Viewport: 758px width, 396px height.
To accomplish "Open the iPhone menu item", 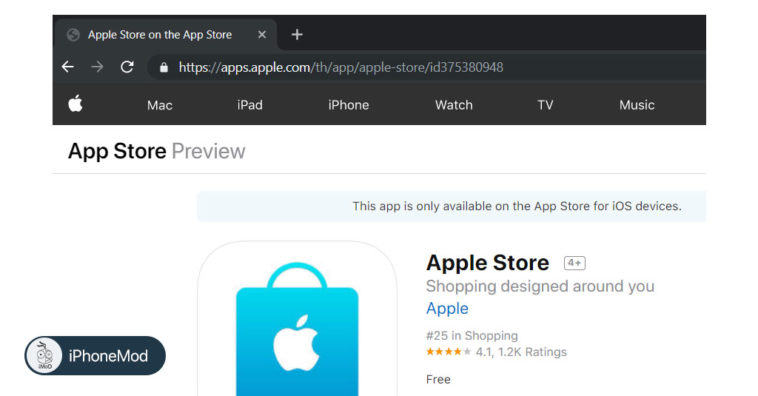I will 348,105.
